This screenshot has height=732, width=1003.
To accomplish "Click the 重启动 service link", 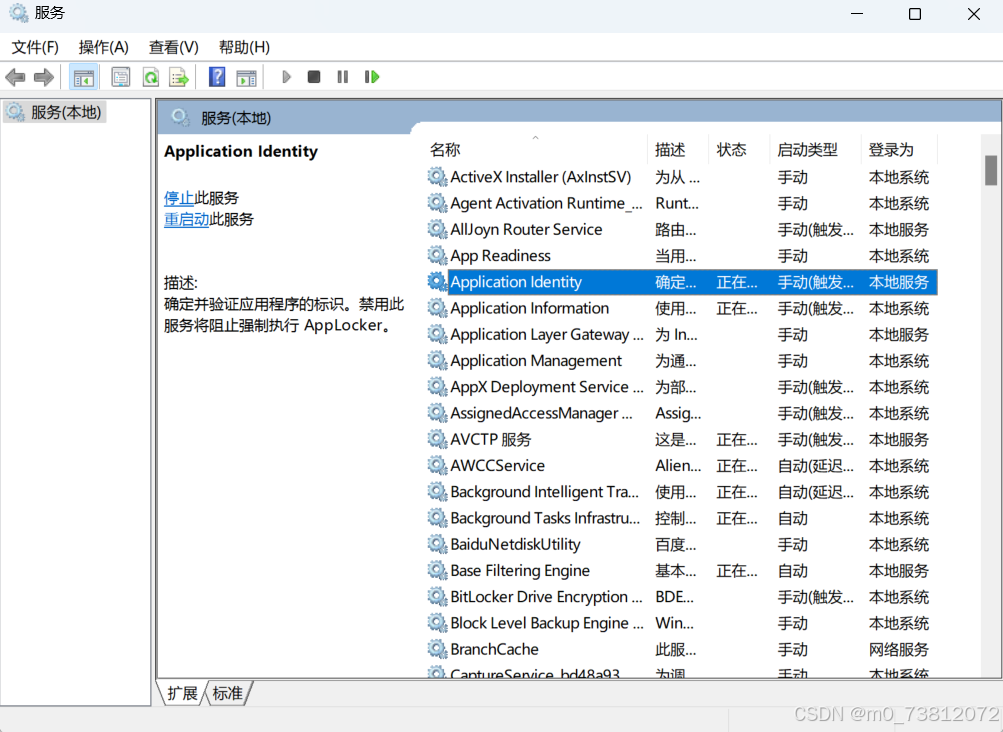I will pyautogui.click(x=186, y=219).
